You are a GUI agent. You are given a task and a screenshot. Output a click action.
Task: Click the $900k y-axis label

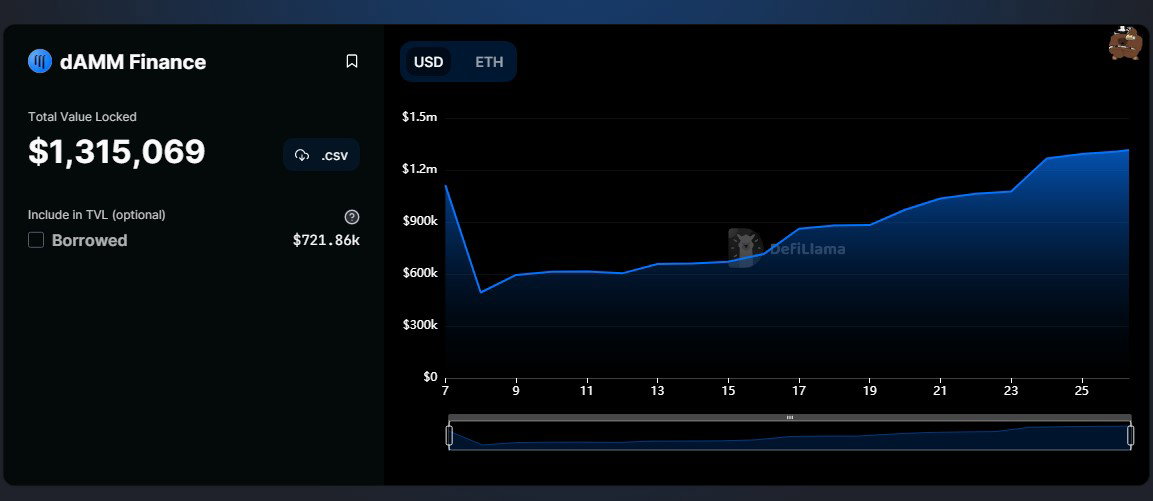pyautogui.click(x=420, y=221)
